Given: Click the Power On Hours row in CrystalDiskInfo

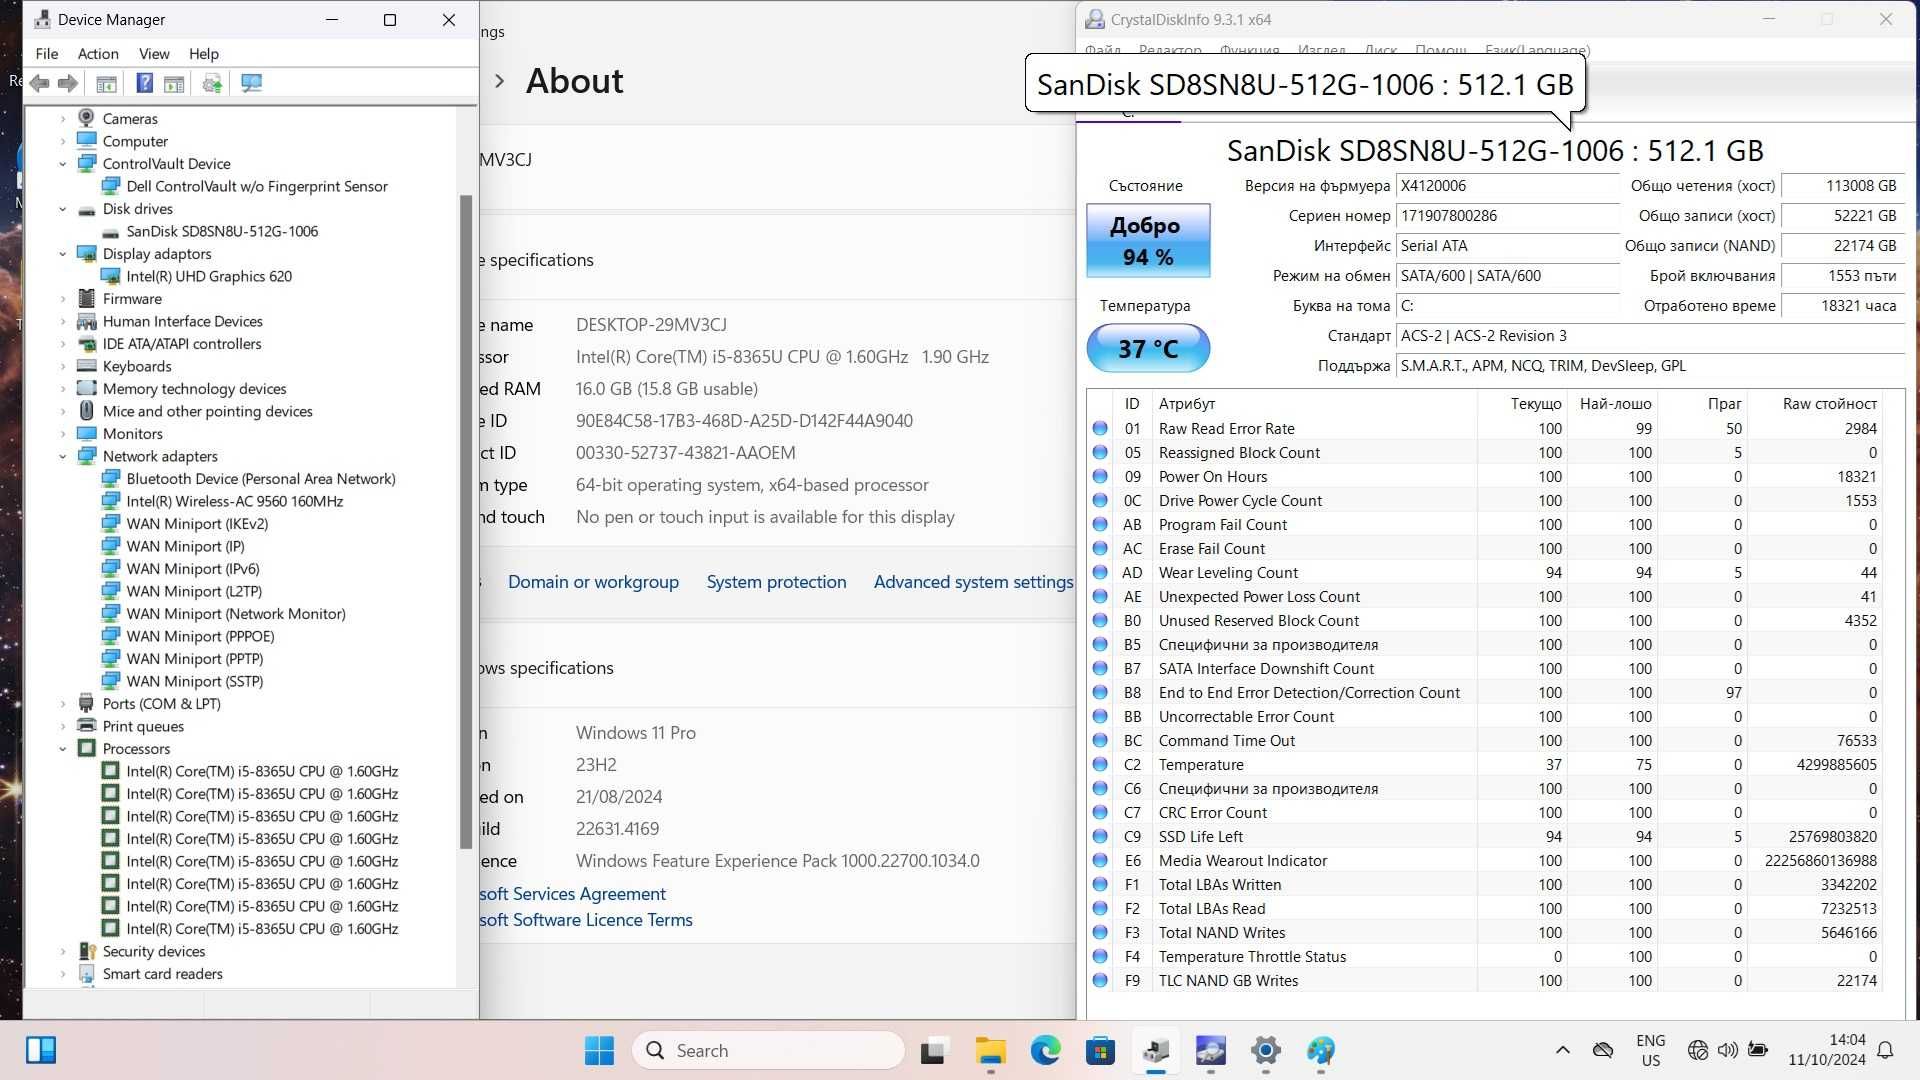Looking at the screenshot, I should [1485, 476].
